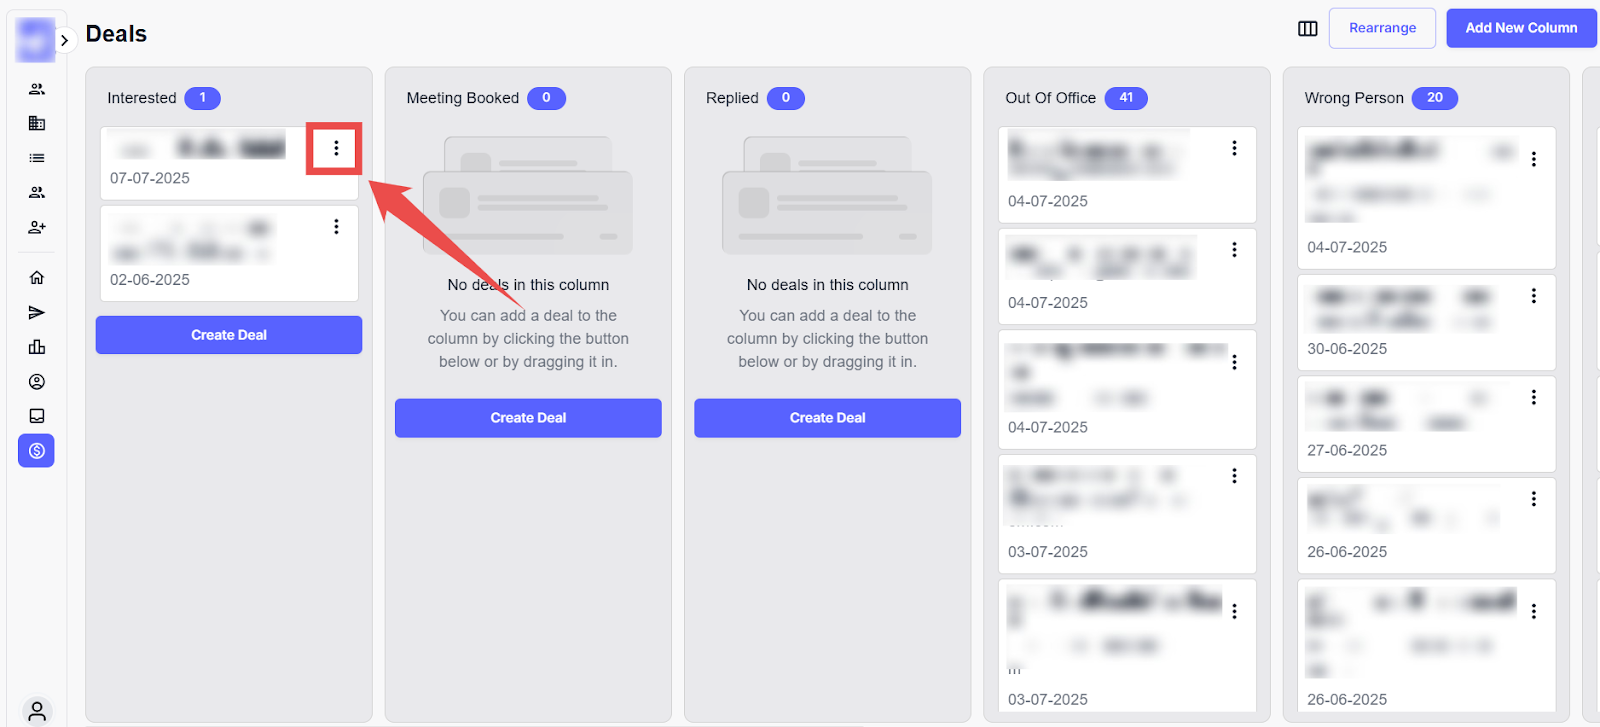Expand the sidebar with the chevron arrow
Screen dimensions: 1600x727
pos(64,41)
